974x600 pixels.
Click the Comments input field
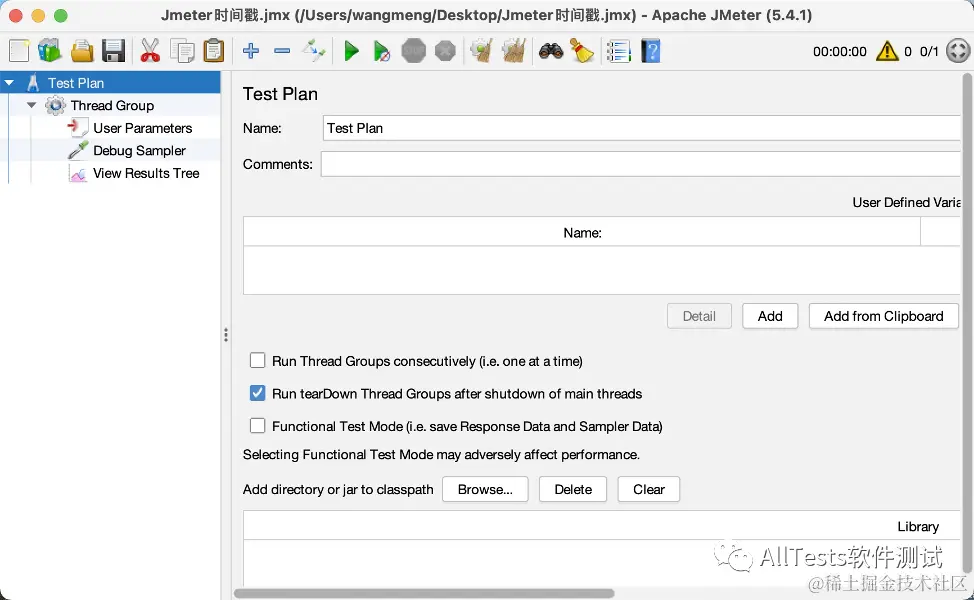tap(640, 164)
